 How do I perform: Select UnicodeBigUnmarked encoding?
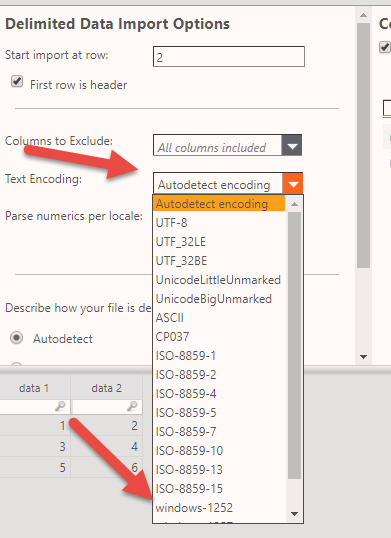point(219,299)
